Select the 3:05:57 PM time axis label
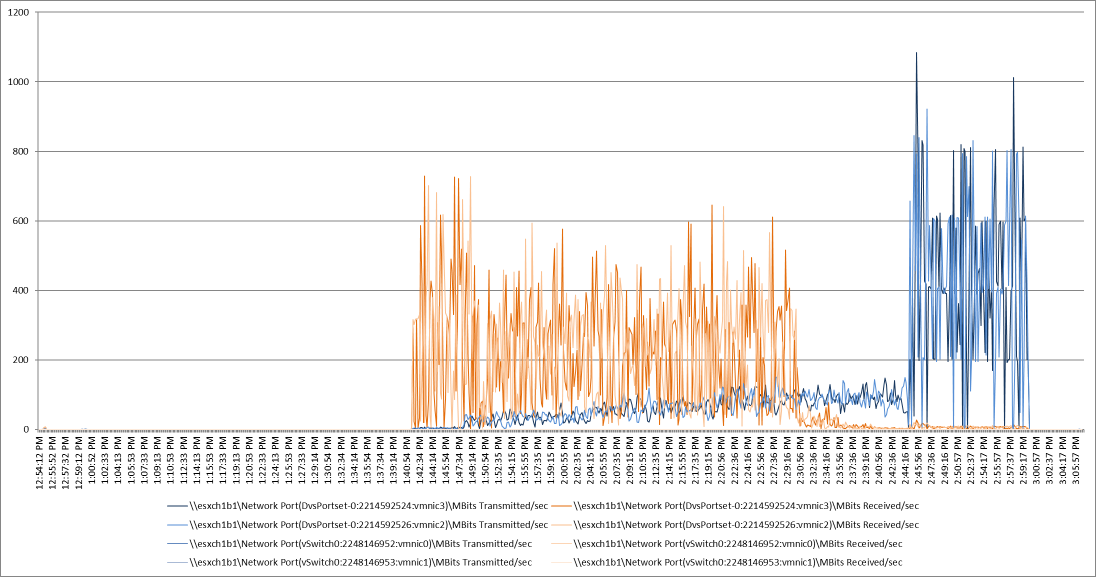 tap(1076, 462)
